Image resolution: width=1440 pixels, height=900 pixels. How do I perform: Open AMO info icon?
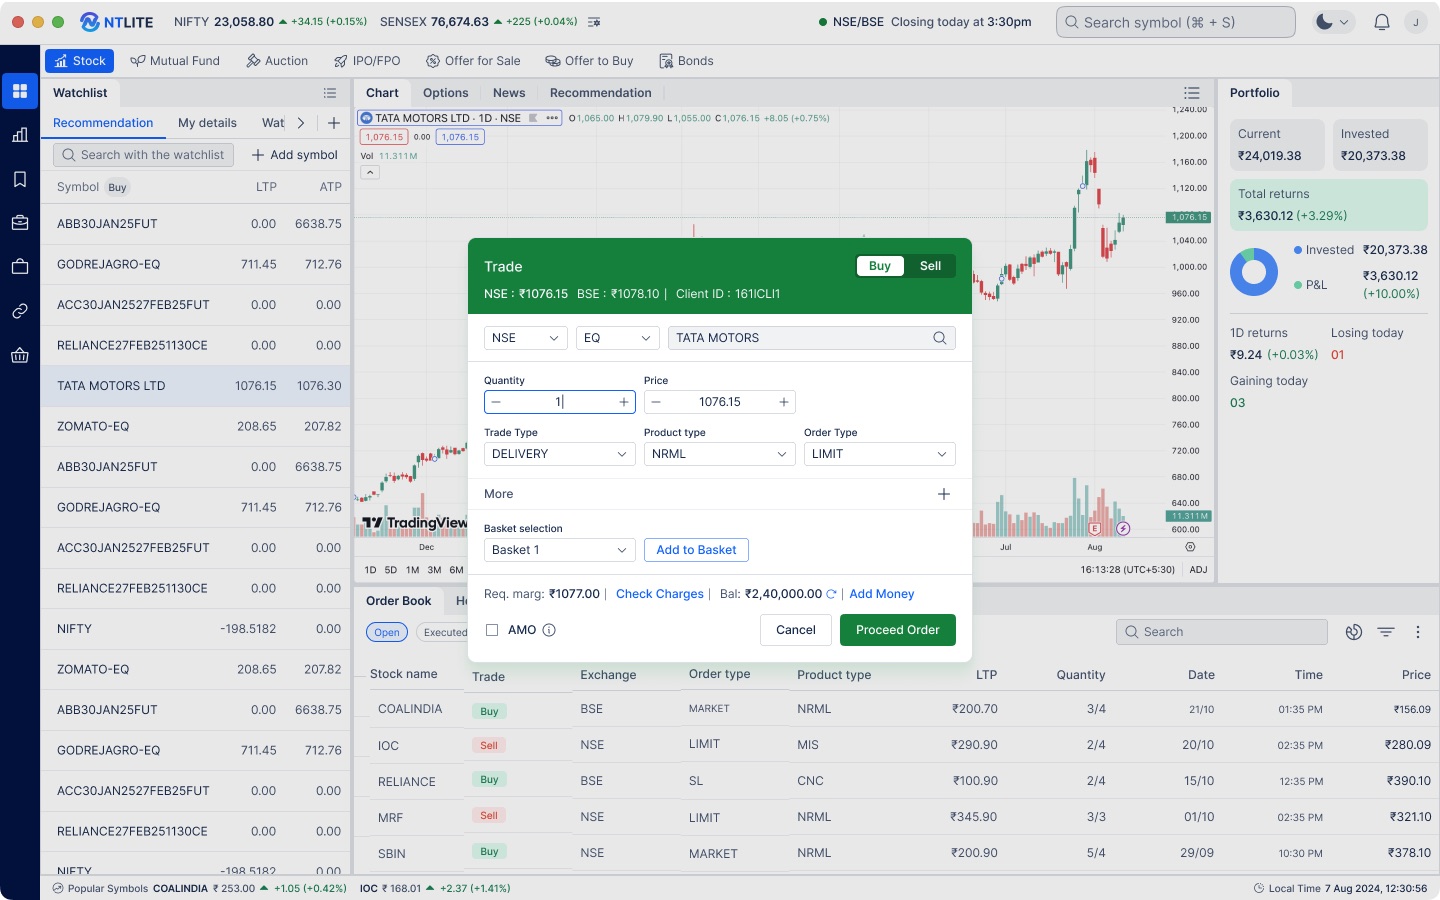549,630
